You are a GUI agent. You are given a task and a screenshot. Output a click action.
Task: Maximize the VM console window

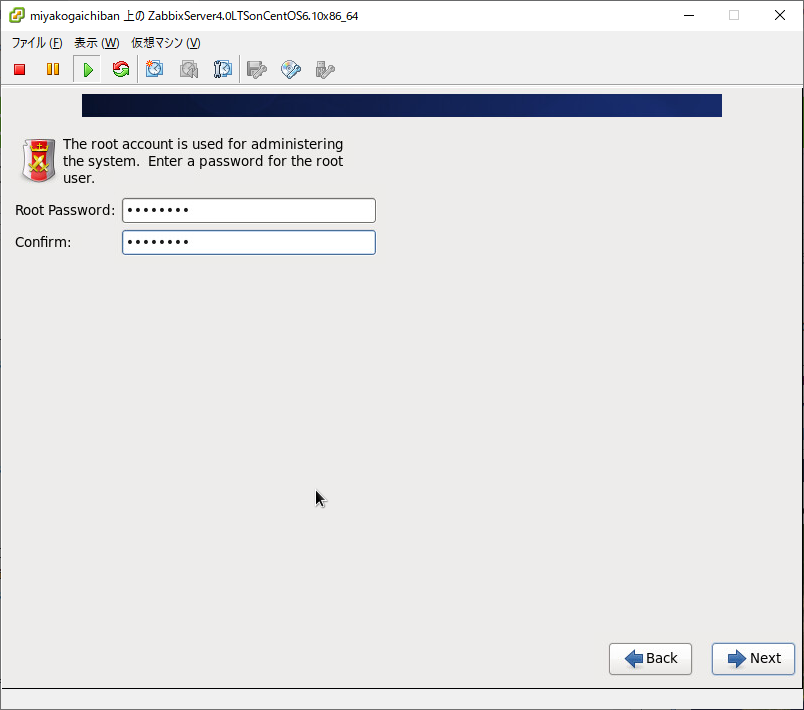click(734, 15)
